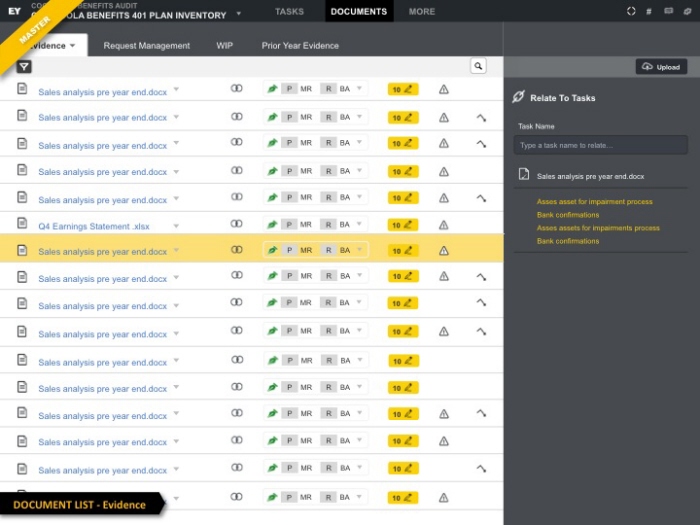The width and height of the screenshot is (700, 525).
Task: Toggle the R sign-off on Q4 Earnings row
Action: click(328, 224)
